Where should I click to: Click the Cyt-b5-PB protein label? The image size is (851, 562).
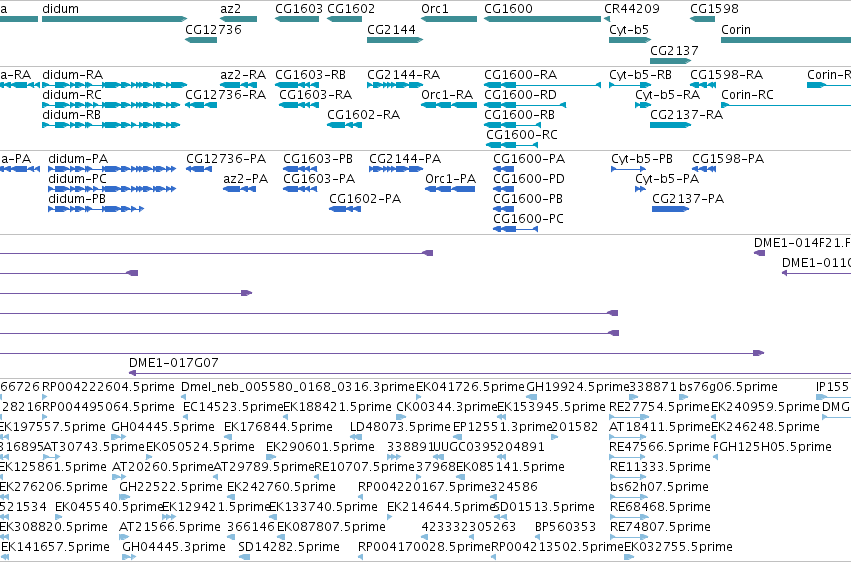[642, 159]
